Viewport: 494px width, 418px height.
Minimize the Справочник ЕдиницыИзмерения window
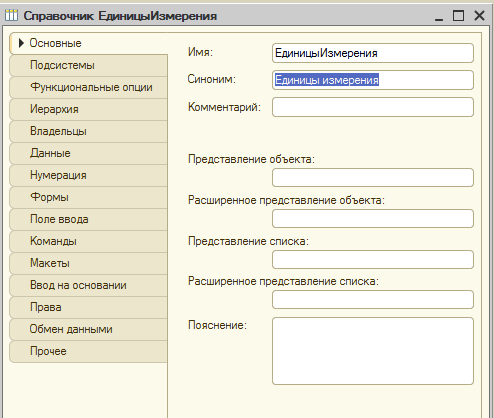(439, 16)
